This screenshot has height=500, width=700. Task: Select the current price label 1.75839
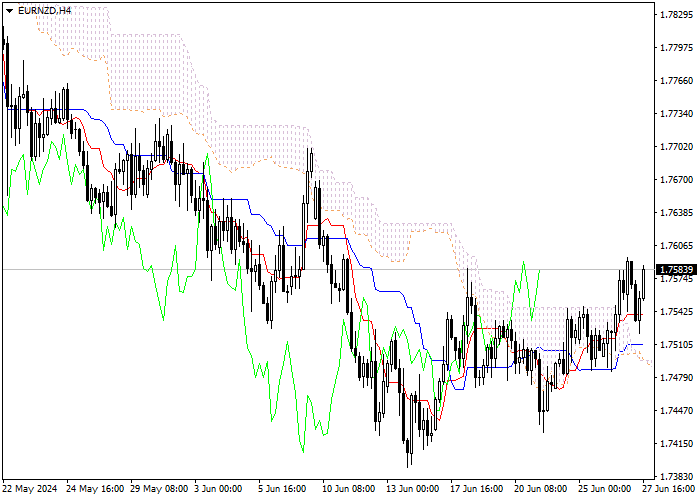click(x=677, y=270)
